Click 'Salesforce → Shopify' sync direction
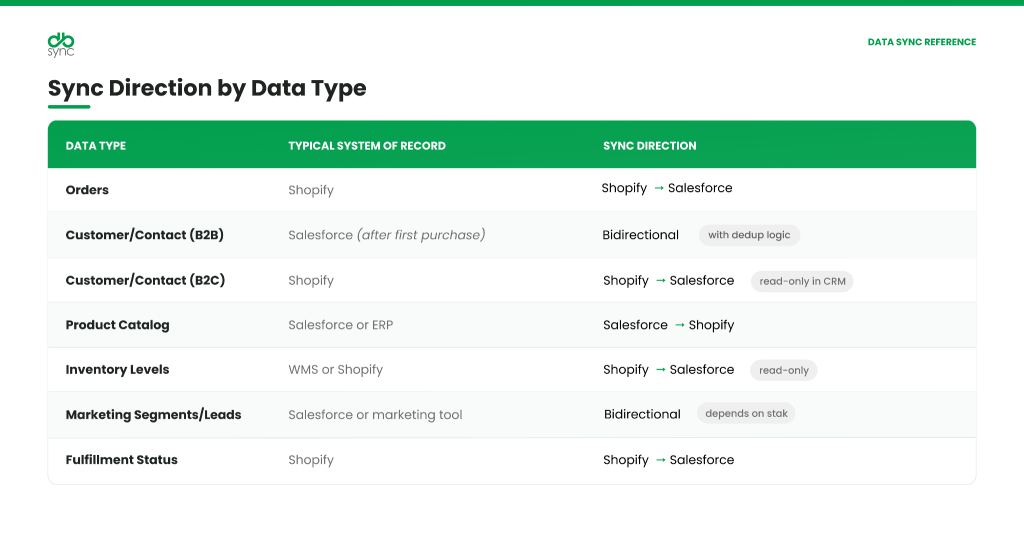This screenshot has height=540, width=1024. (x=669, y=325)
